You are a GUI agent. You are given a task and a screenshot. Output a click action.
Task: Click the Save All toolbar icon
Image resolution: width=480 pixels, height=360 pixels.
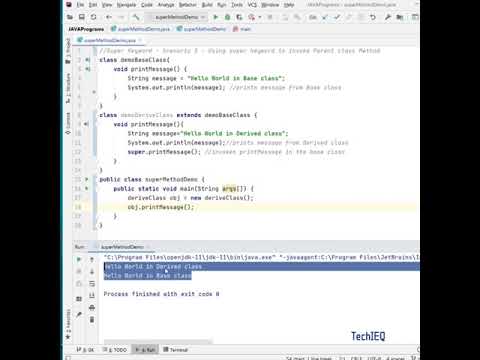[82, 17]
